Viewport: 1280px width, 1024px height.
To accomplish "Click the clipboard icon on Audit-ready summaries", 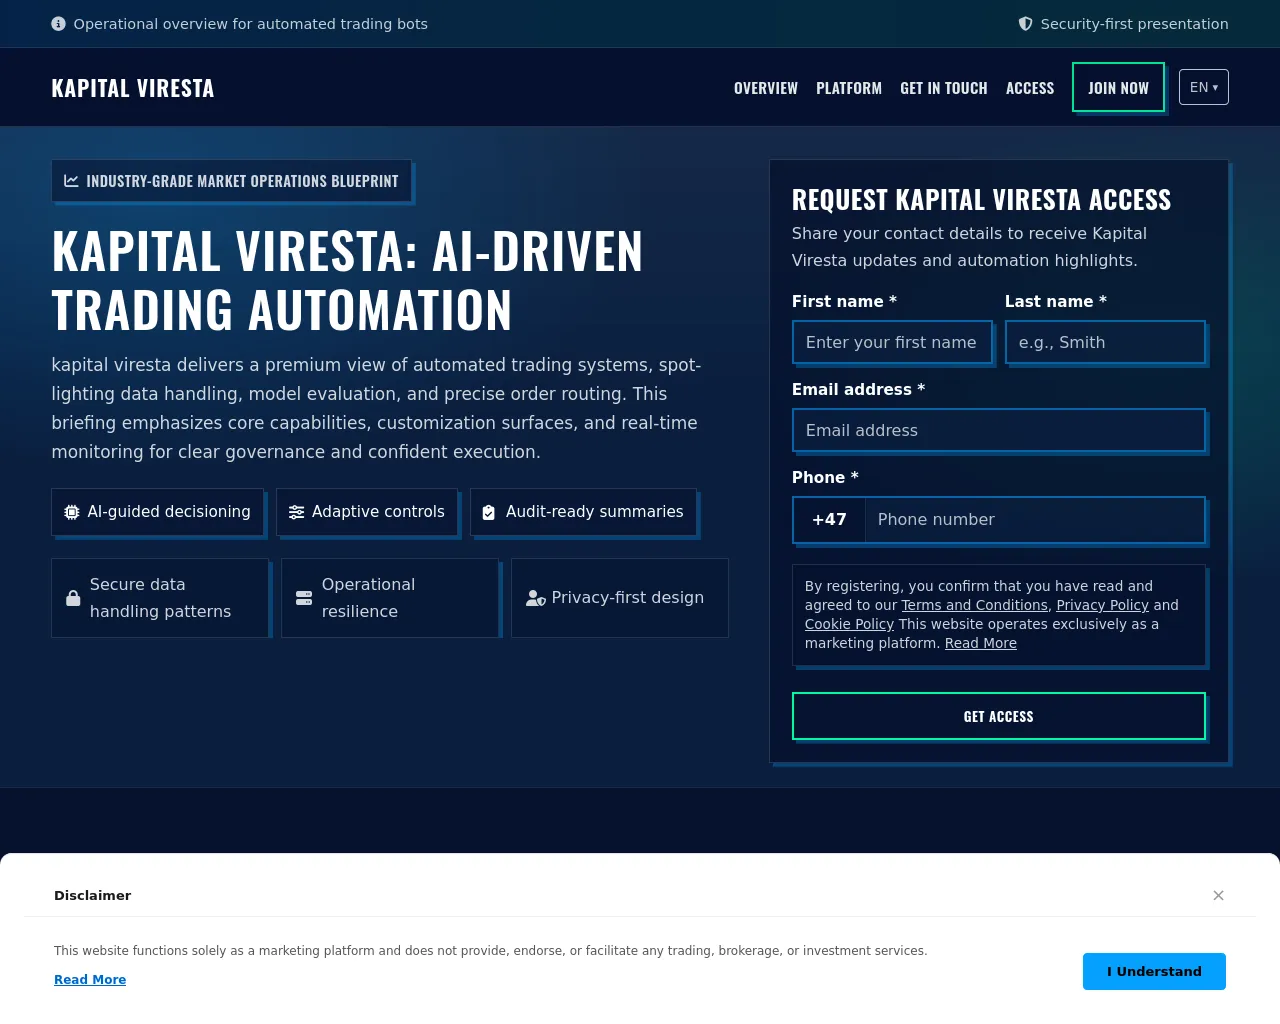I will [489, 512].
